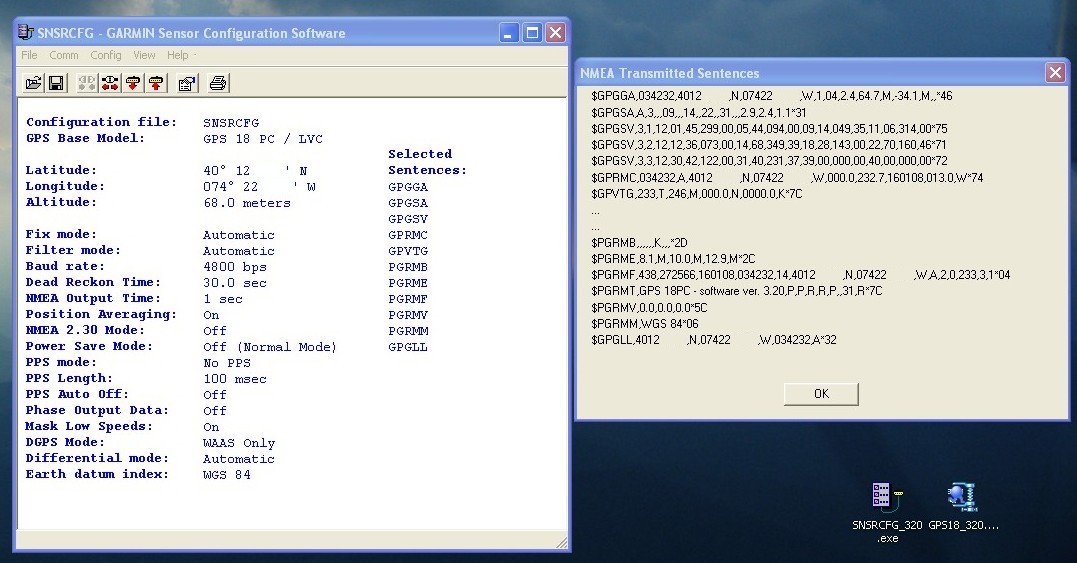Select GPGLL in Selected Sentences list
This screenshot has width=1077, height=563.
[408, 347]
